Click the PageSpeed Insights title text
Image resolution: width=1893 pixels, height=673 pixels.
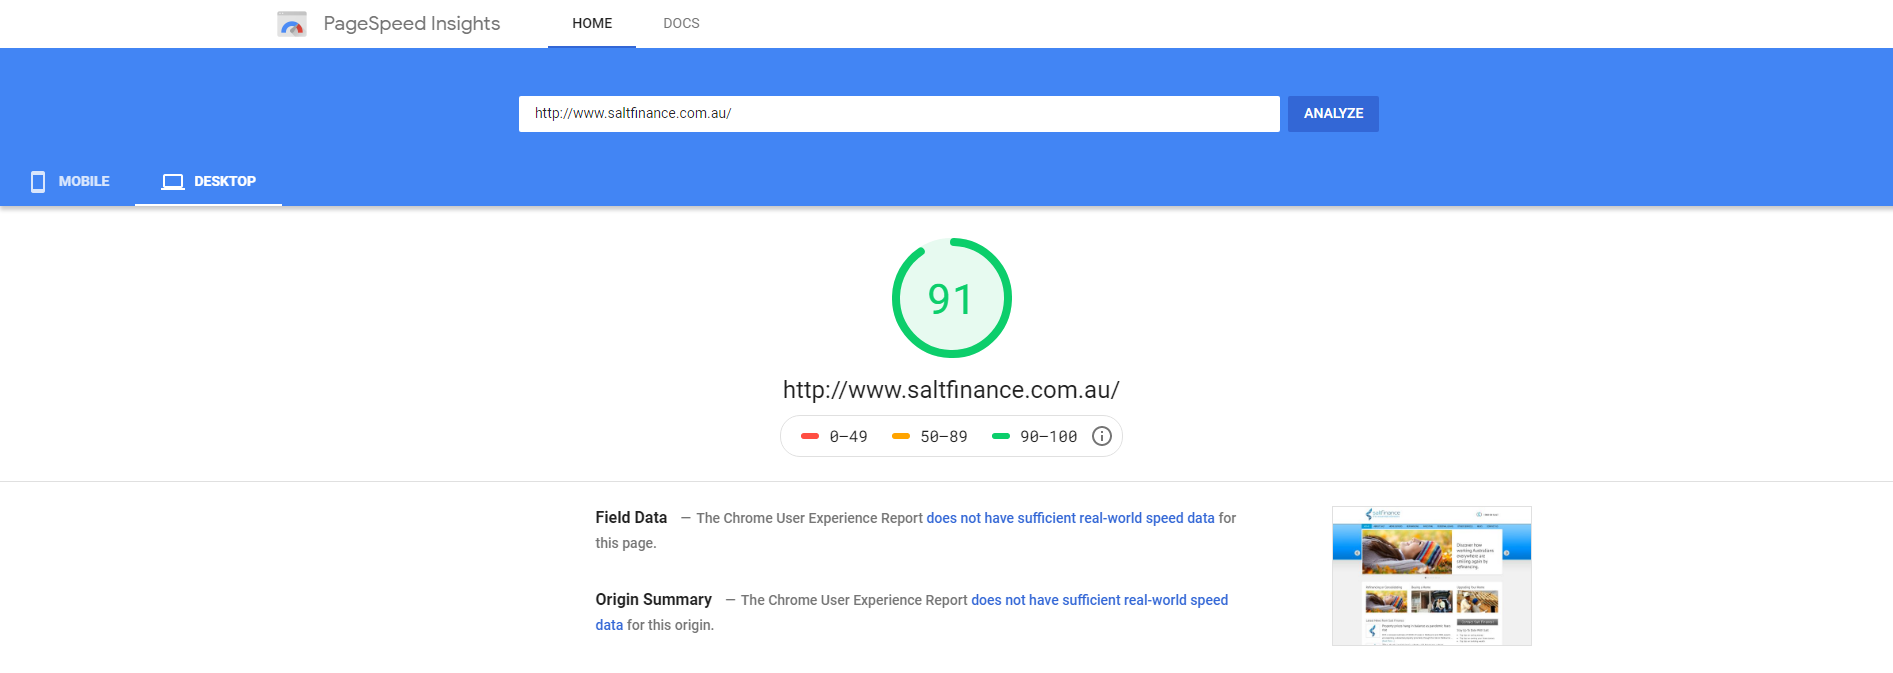point(411,24)
